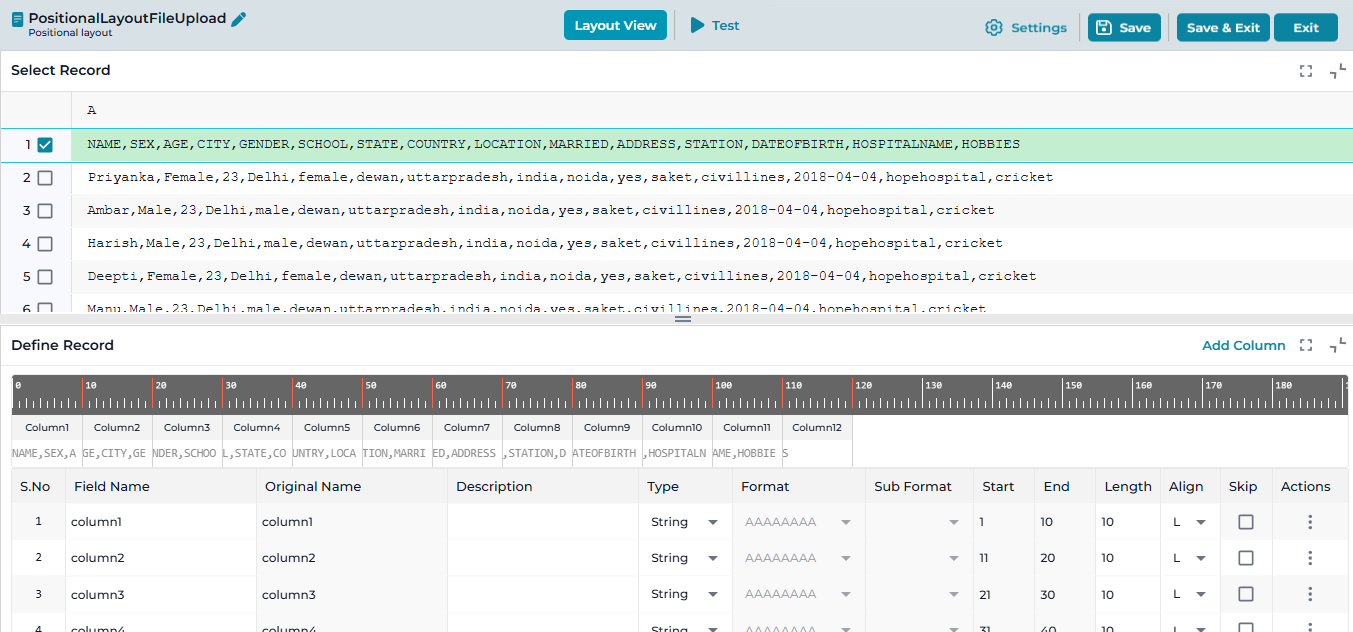Uncheck record row 1 header checkbox
1353x632 pixels.
tap(45, 145)
